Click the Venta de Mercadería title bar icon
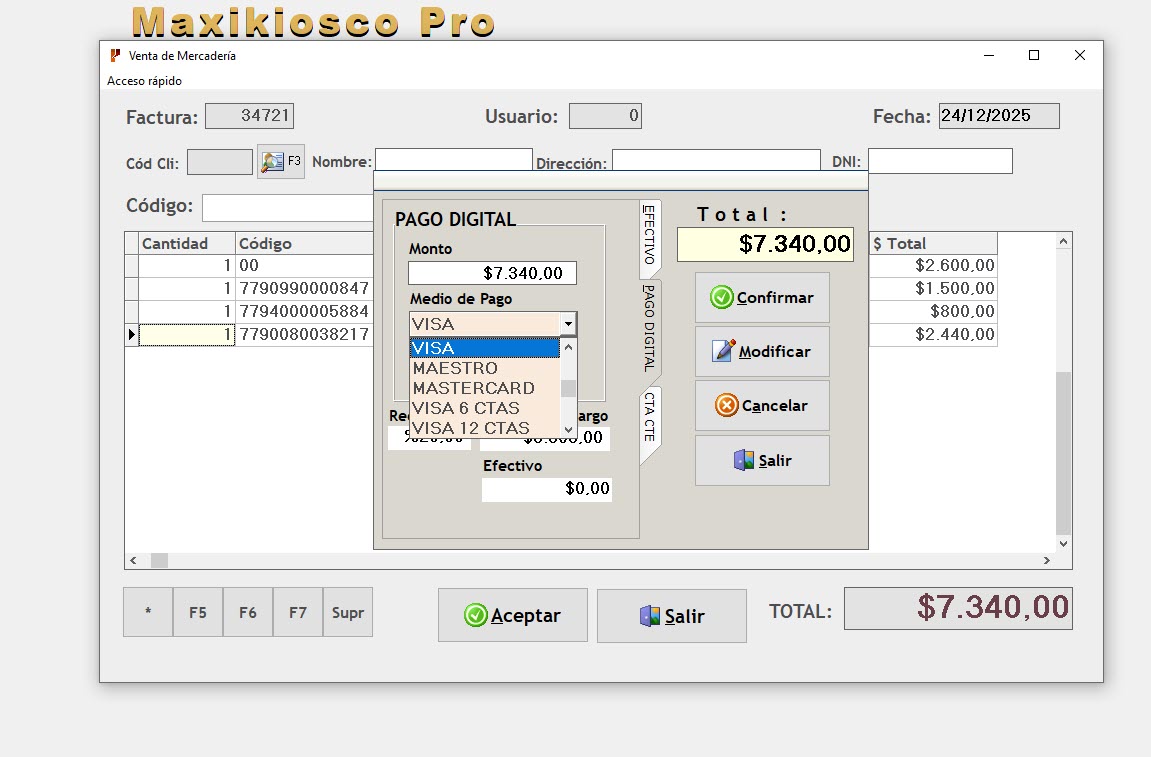The image size is (1151, 757). pos(113,56)
